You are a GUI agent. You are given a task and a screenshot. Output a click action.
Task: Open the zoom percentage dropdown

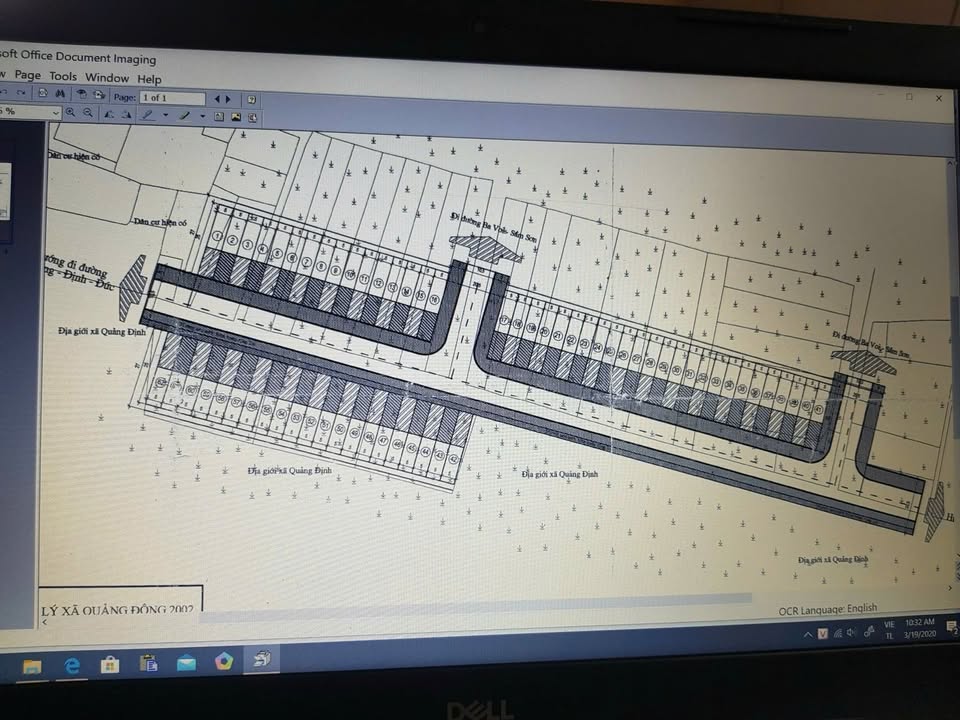point(55,113)
